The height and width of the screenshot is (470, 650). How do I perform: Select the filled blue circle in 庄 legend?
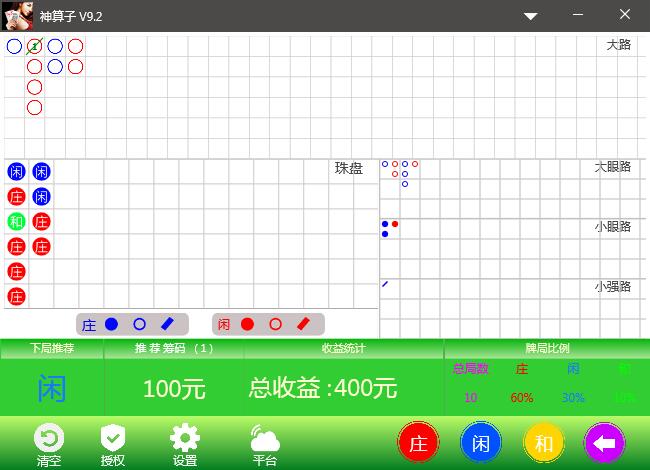coord(112,324)
